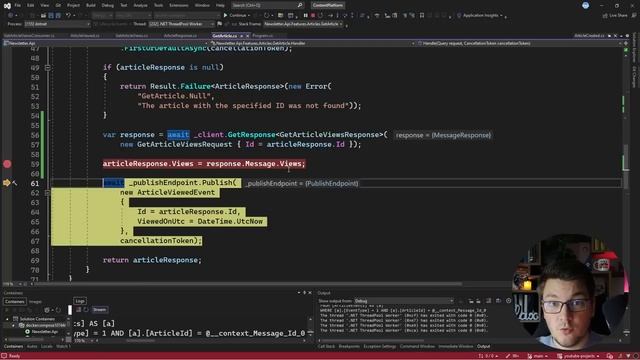Switch to the Call Stack tab
This screenshot has height=360, width=640.
point(326,347)
